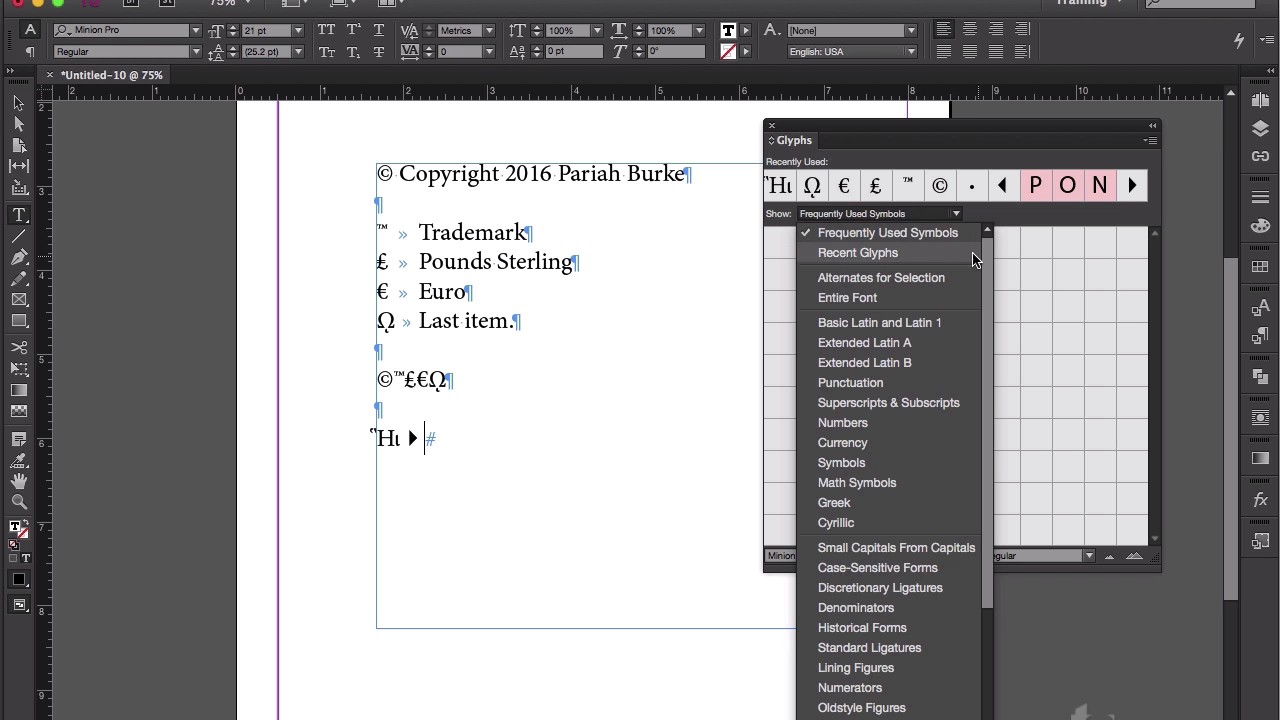Screen dimensions: 1280x720
Task: Open the Links panel icon
Action: point(1260,157)
